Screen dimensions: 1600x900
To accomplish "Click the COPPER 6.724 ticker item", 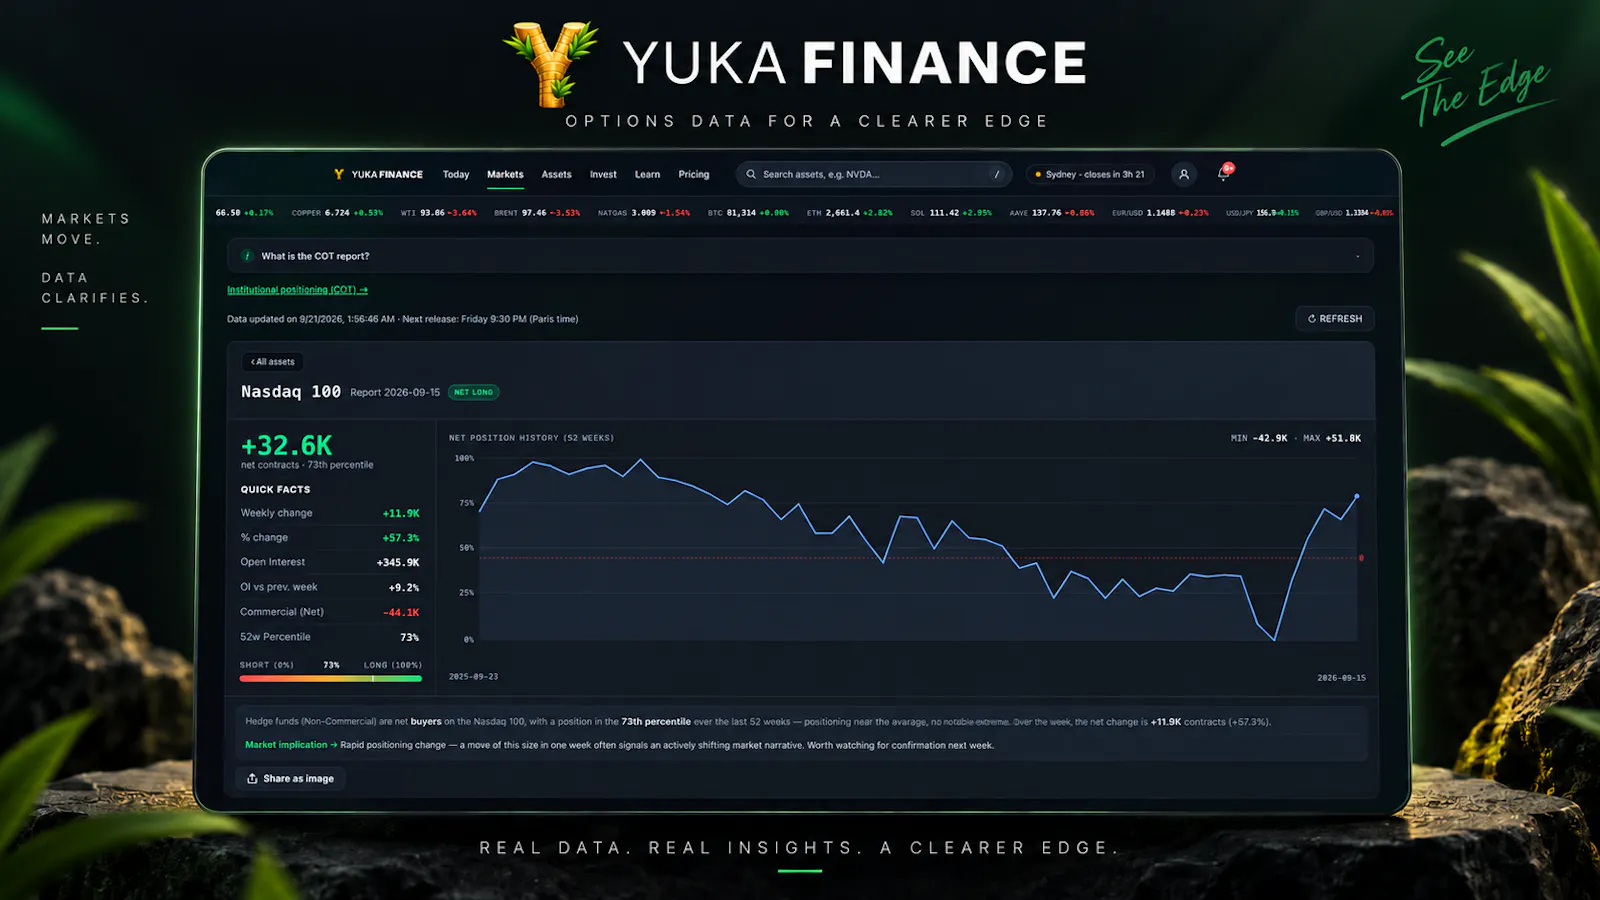I will click(x=337, y=213).
